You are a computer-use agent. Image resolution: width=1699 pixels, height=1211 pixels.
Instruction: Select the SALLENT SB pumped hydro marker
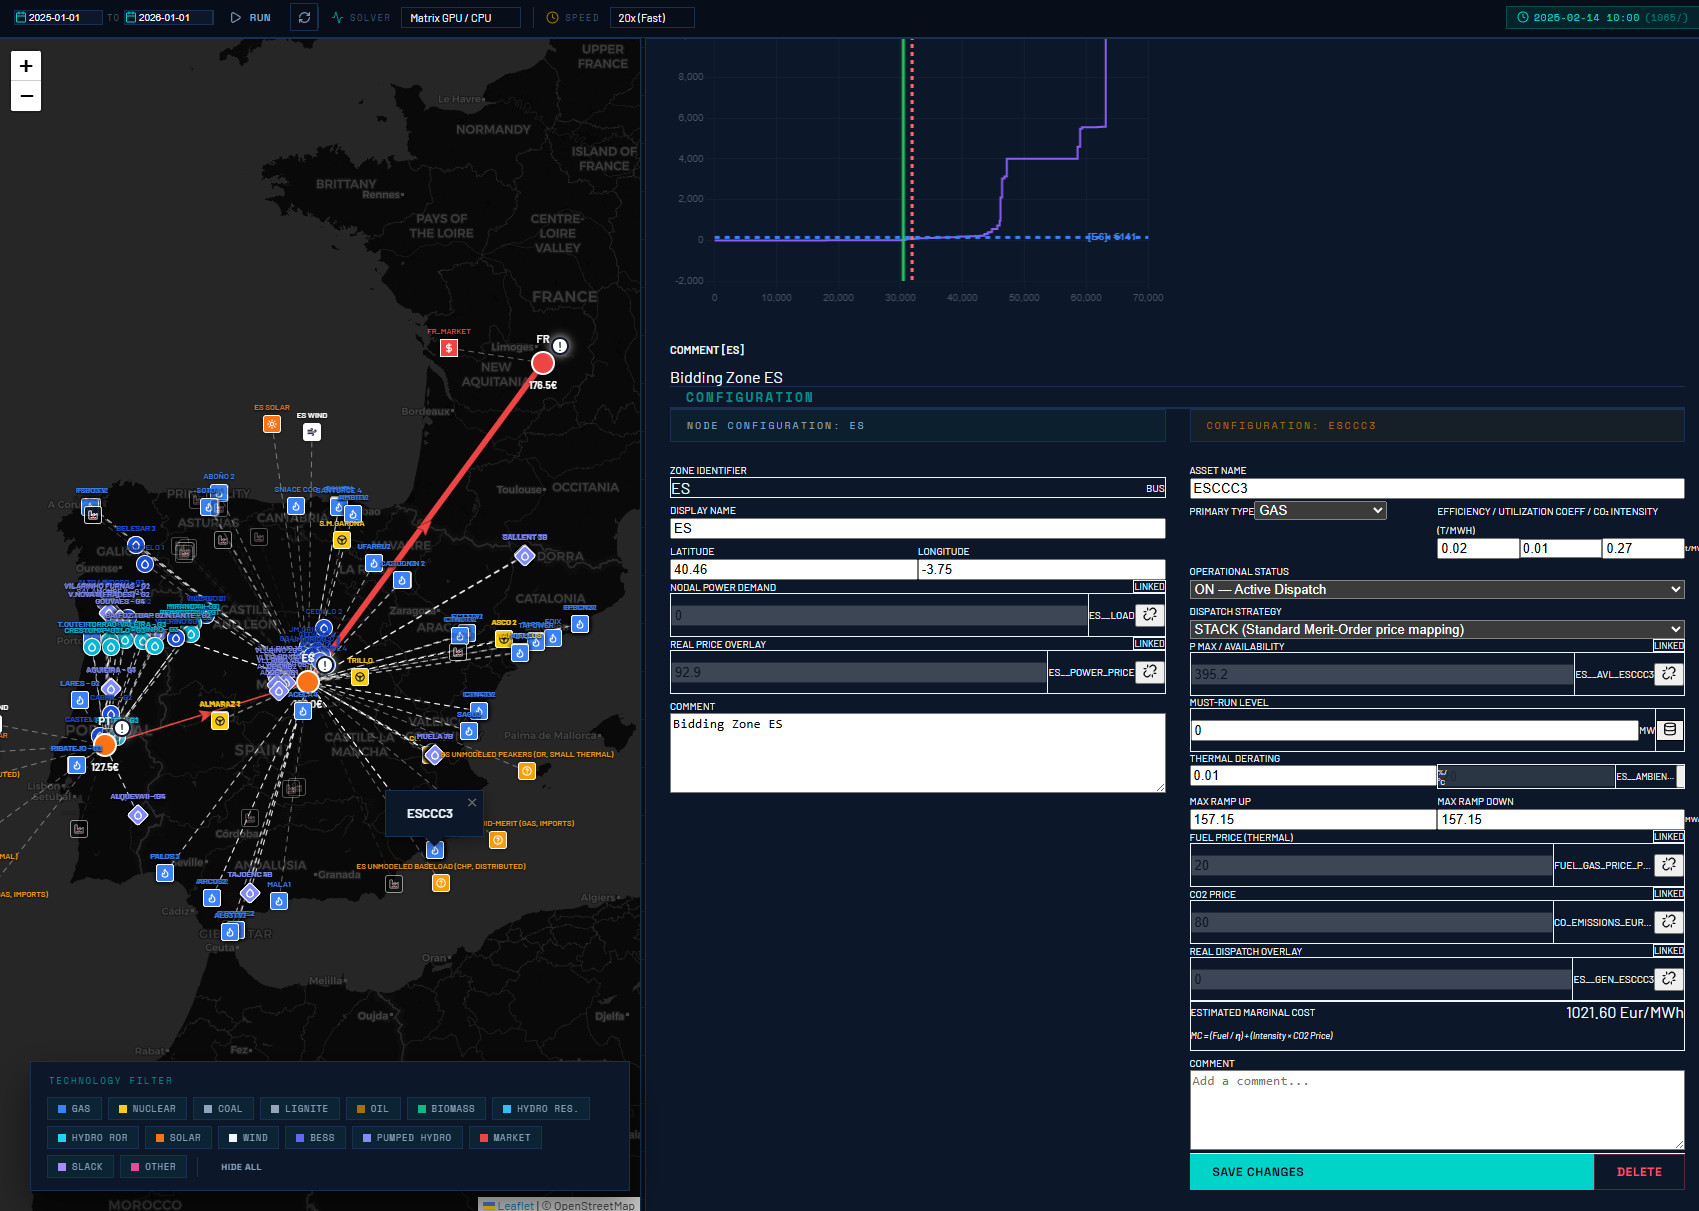point(525,555)
